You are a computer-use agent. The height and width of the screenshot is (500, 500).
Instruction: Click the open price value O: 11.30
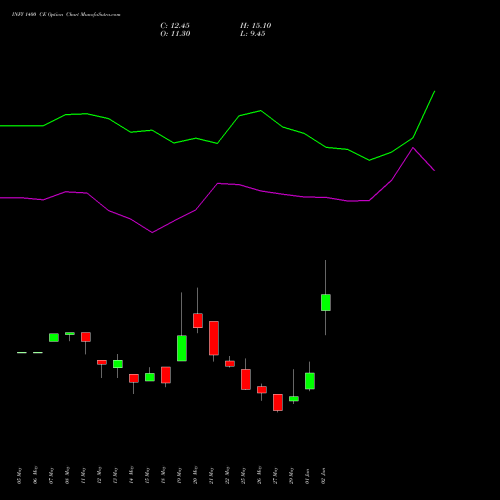[175, 34]
